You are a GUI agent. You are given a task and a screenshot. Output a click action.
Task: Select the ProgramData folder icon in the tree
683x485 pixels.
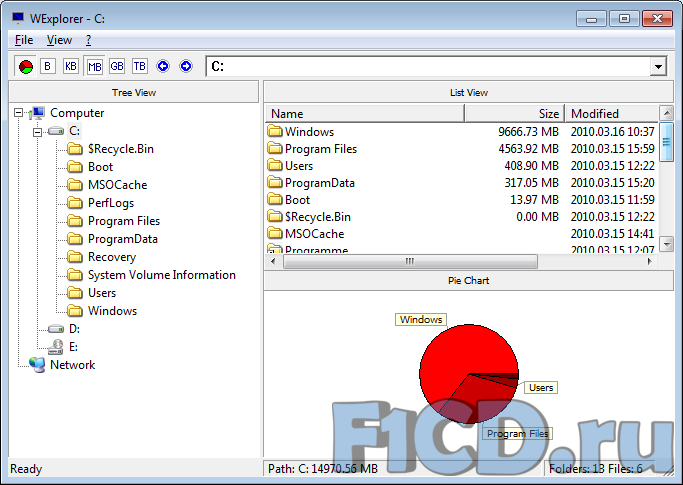click(75, 239)
